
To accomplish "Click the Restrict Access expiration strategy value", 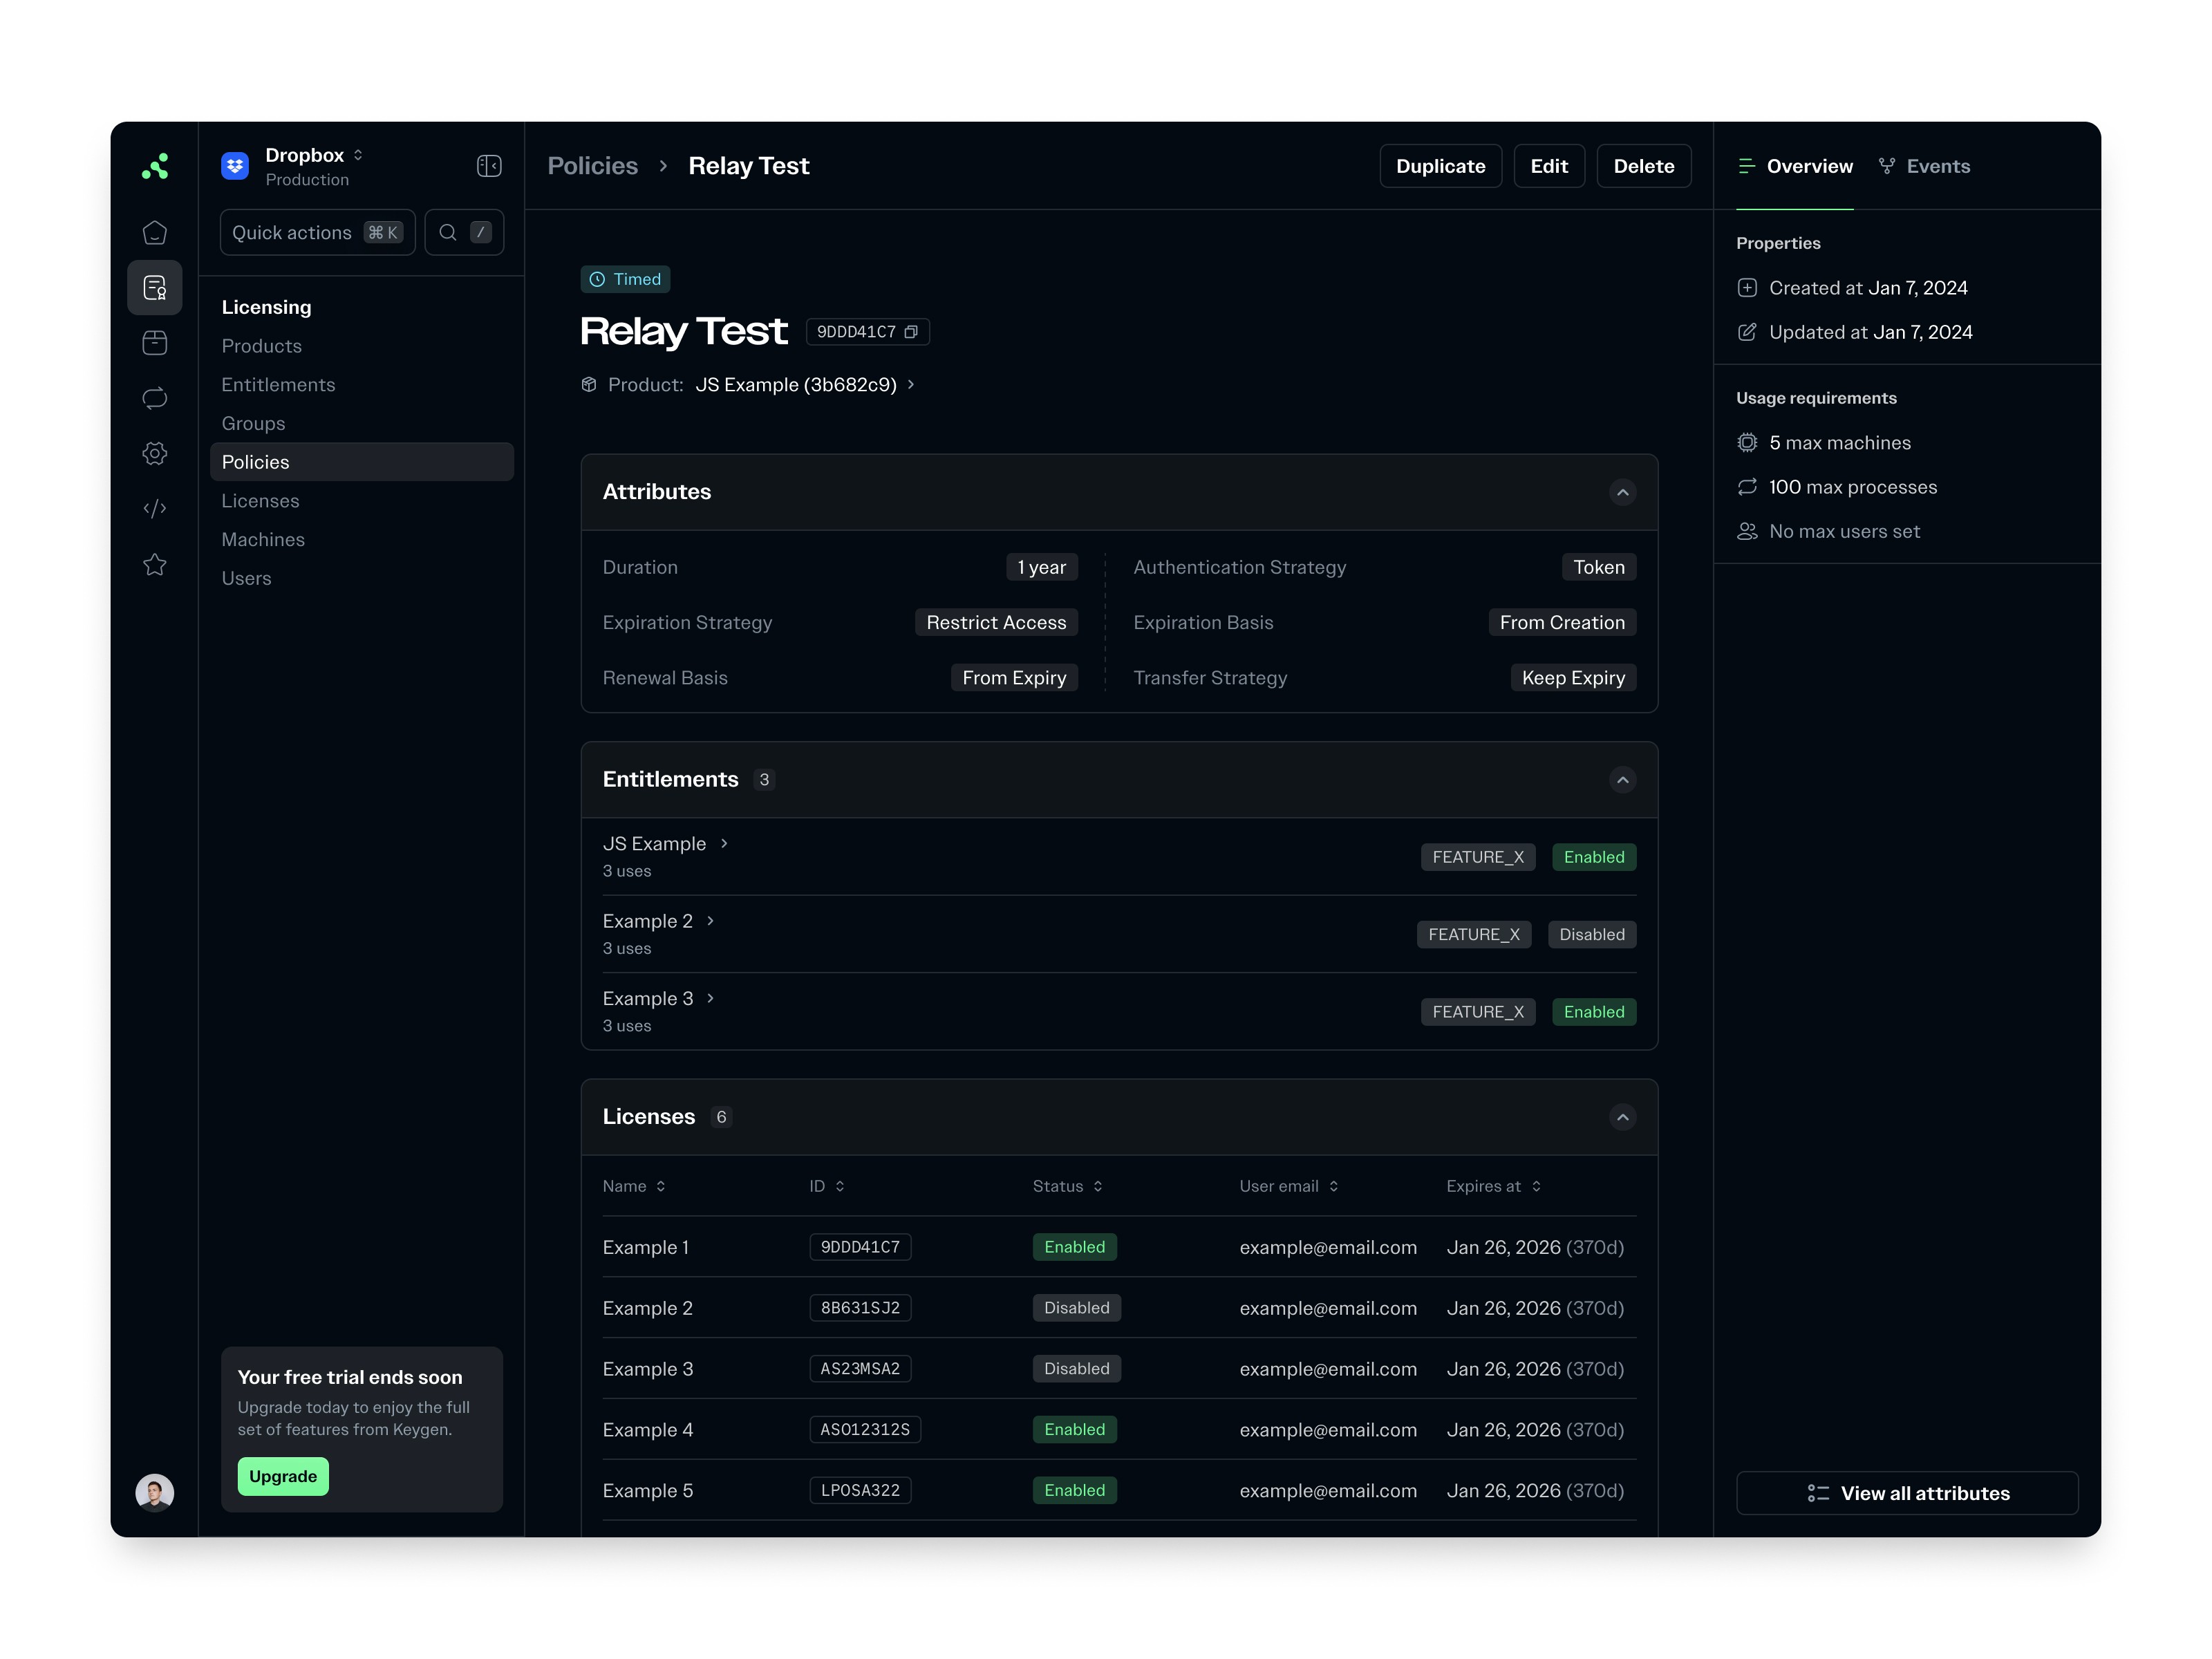I will coord(996,623).
